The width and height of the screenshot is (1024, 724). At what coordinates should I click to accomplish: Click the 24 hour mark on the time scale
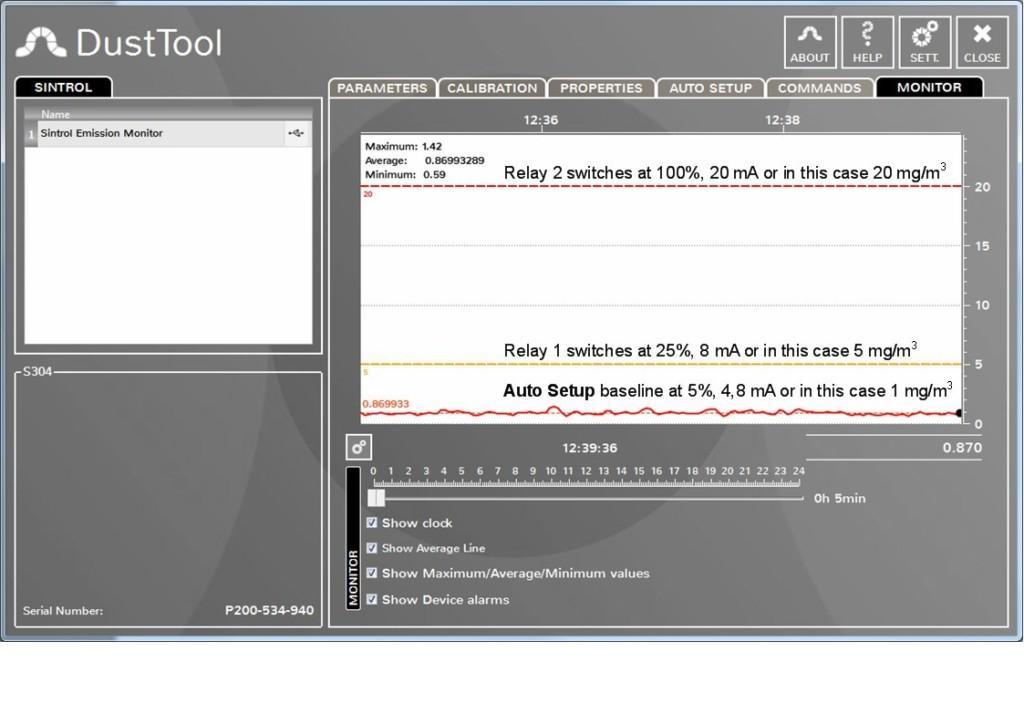click(x=799, y=471)
